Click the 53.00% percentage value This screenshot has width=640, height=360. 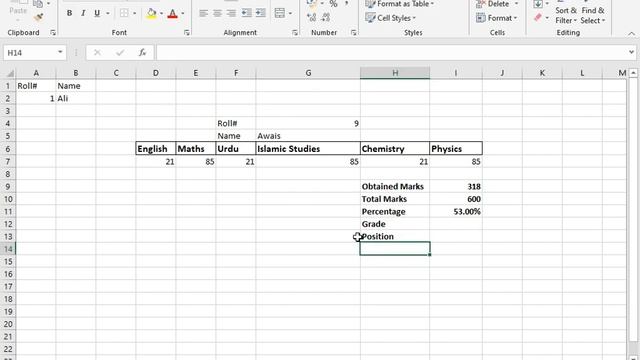456,211
